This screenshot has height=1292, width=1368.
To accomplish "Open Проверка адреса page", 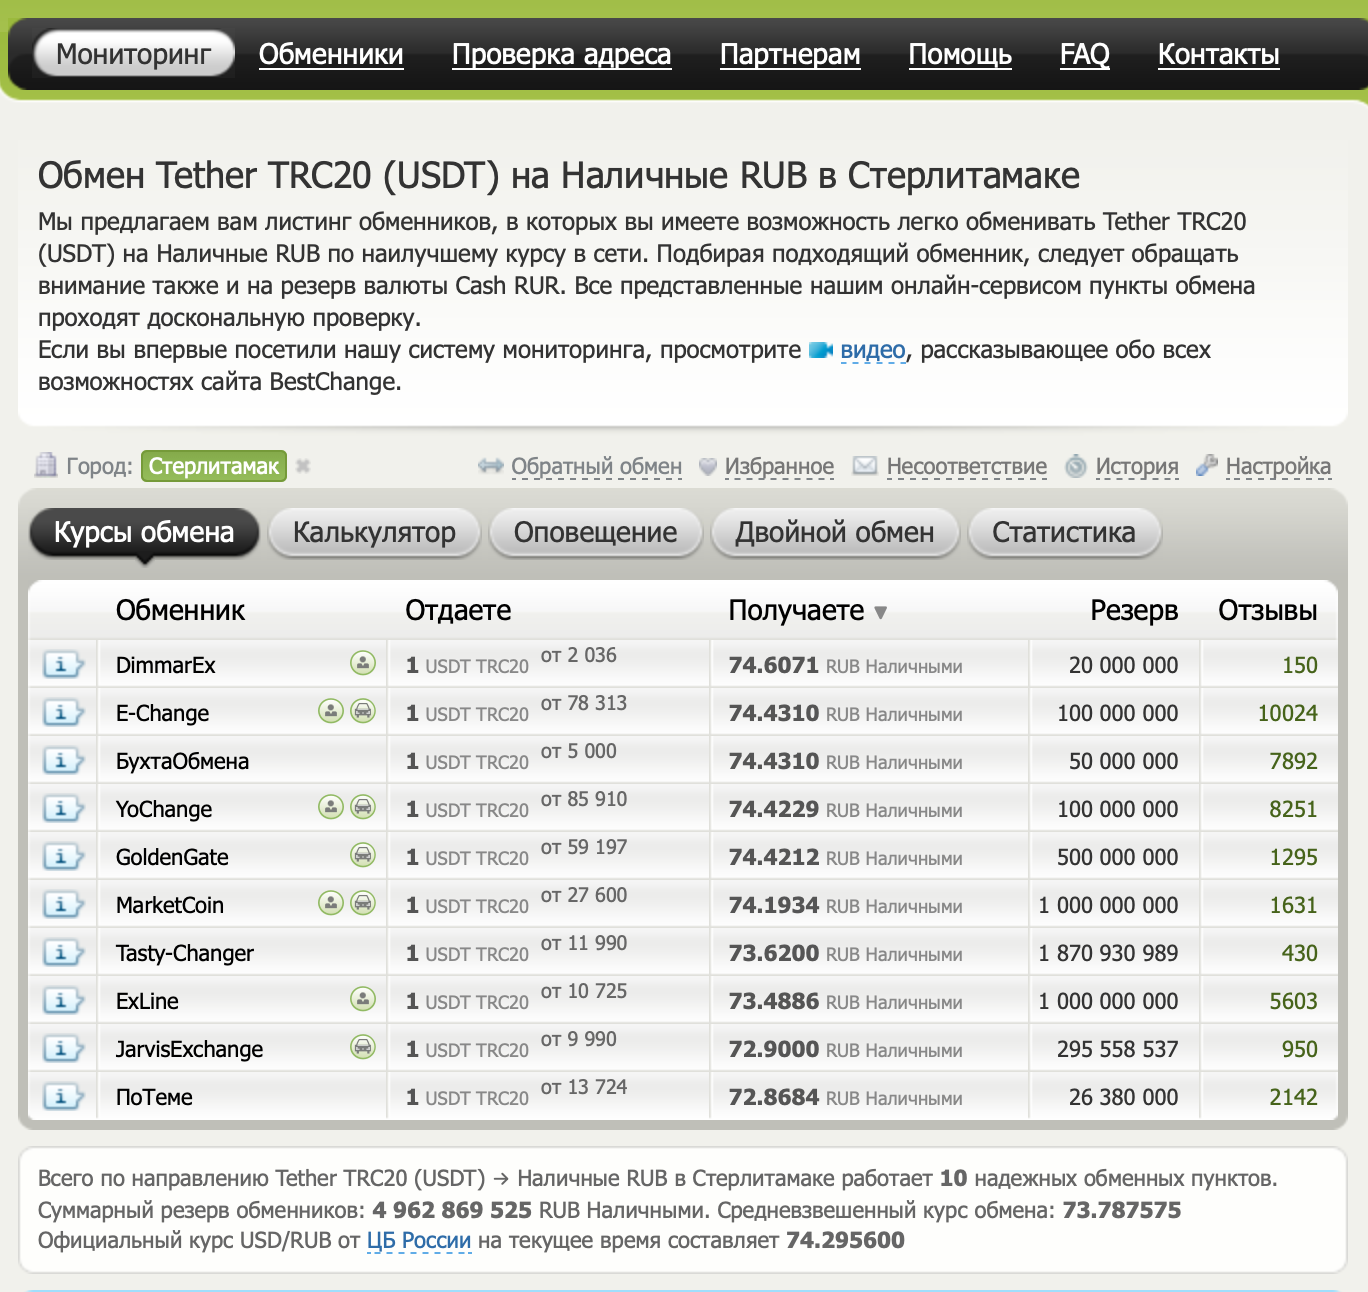I will pyautogui.click(x=562, y=54).
